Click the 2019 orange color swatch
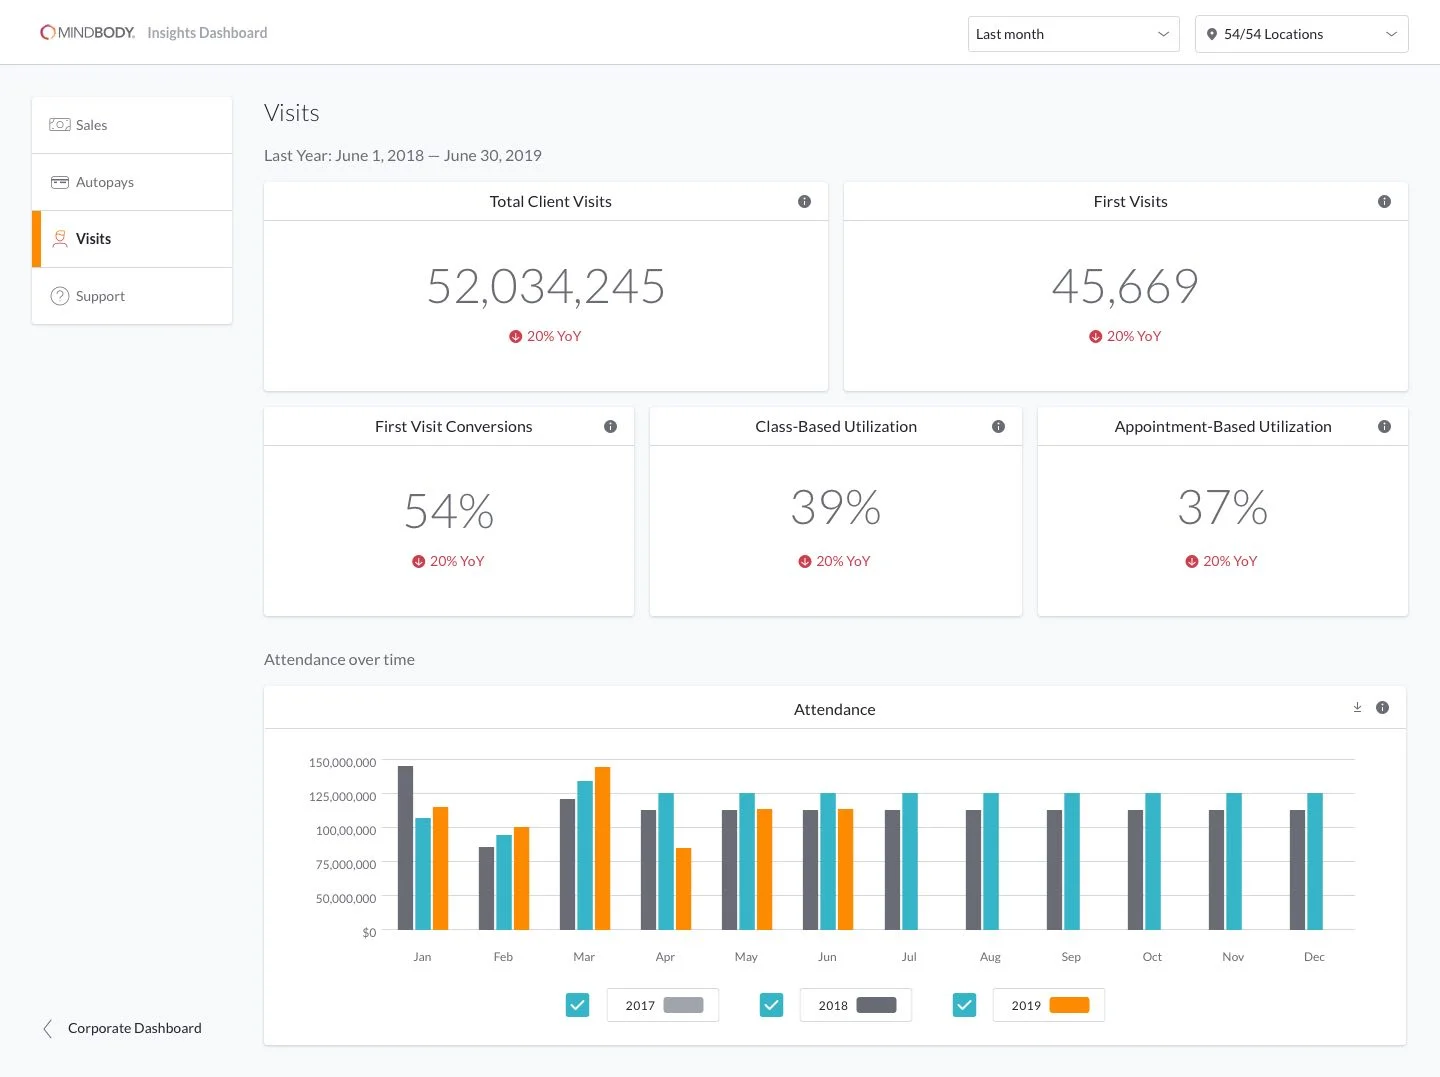The height and width of the screenshot is (1077, 1440). (x=1070, y=1005)
